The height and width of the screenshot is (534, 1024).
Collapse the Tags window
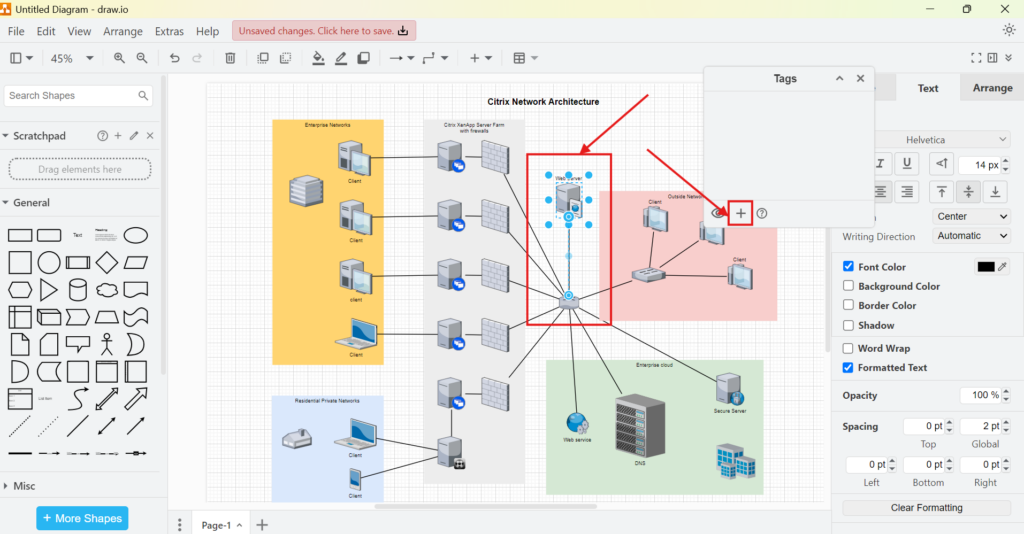pos(839,78)
